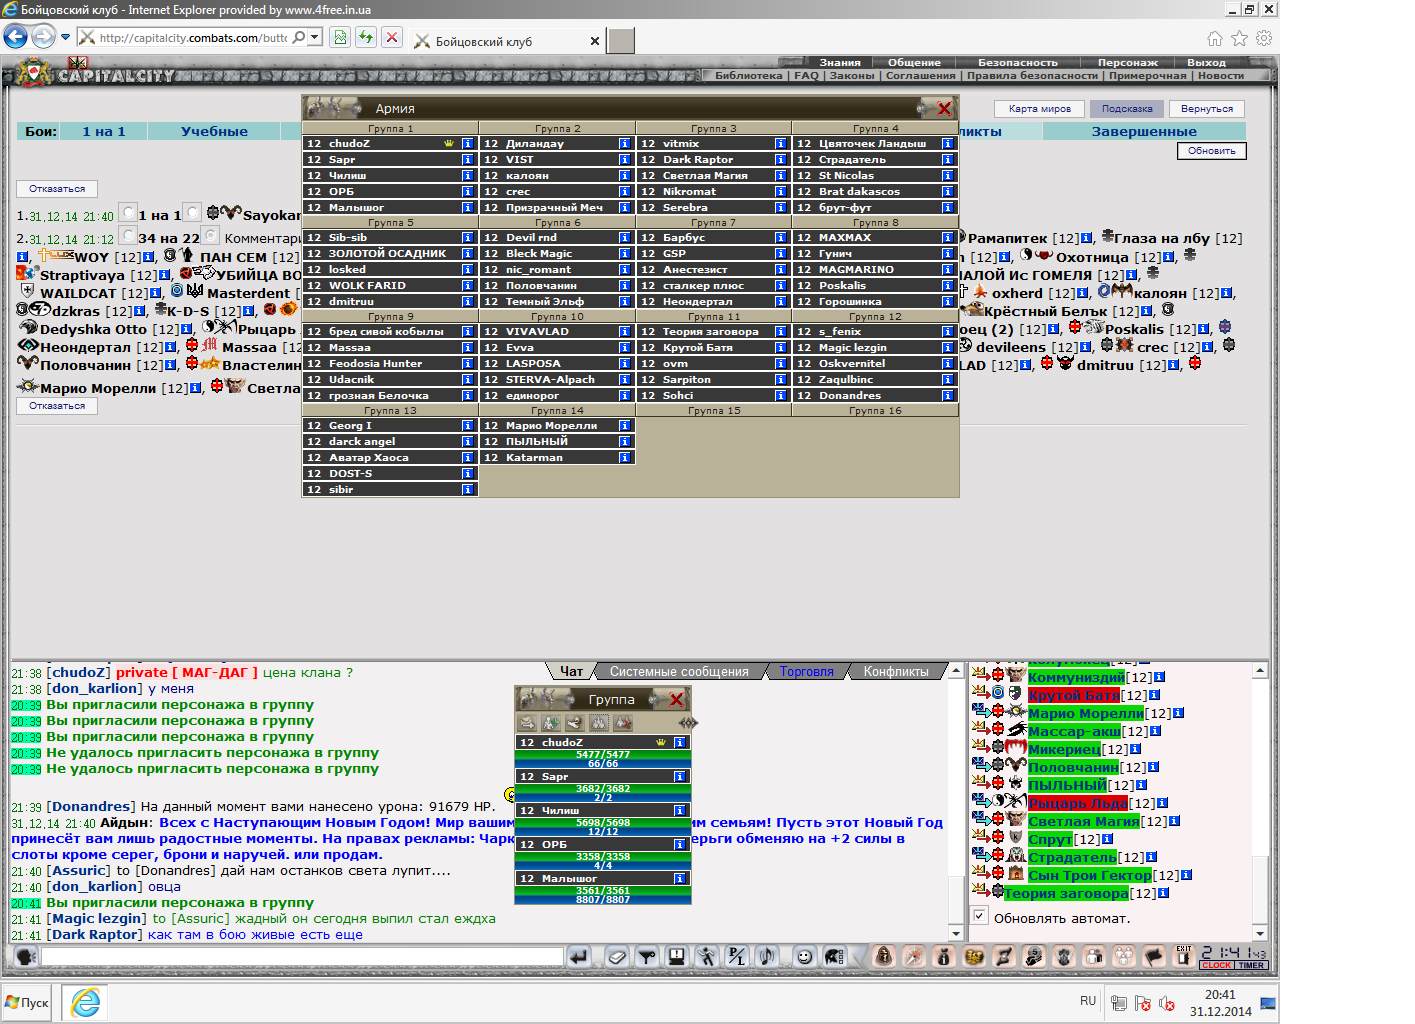Open the smiley emoticons picker

pos(804,957)
